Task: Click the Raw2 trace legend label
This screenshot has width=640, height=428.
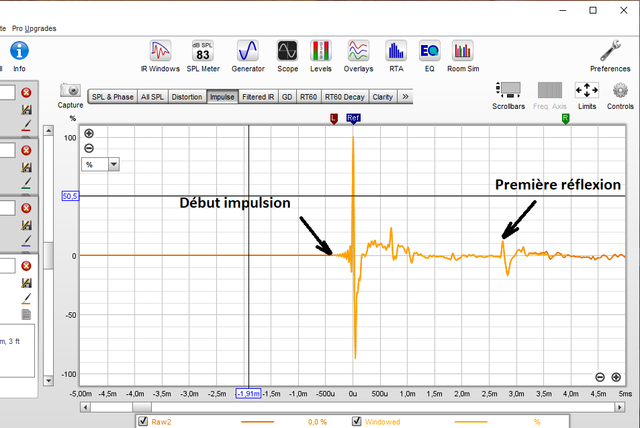Action: point(161,422)
